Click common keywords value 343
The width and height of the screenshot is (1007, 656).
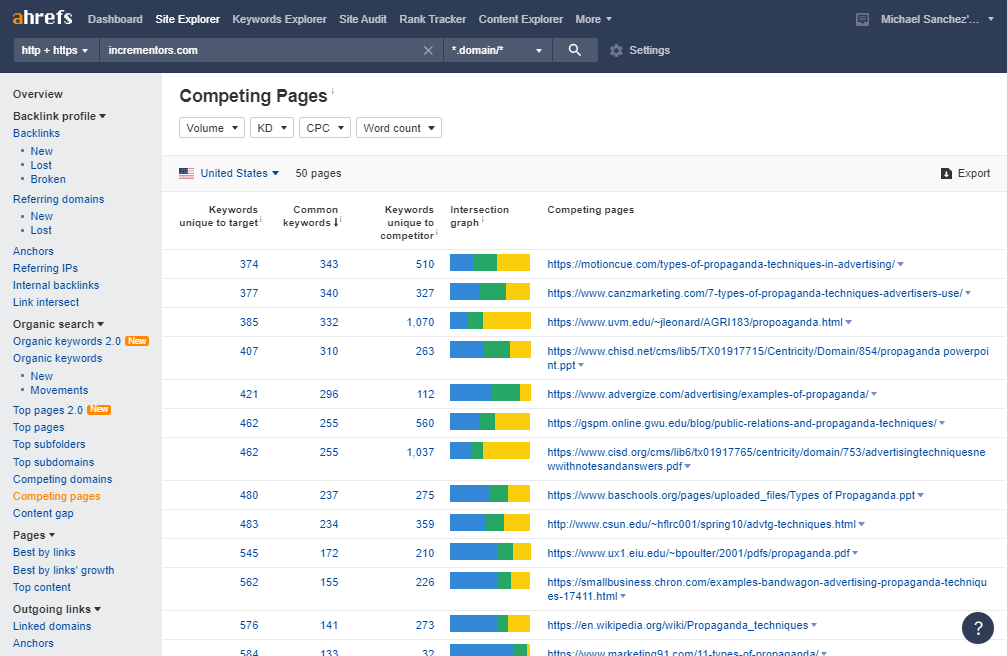tap(329, 264)
